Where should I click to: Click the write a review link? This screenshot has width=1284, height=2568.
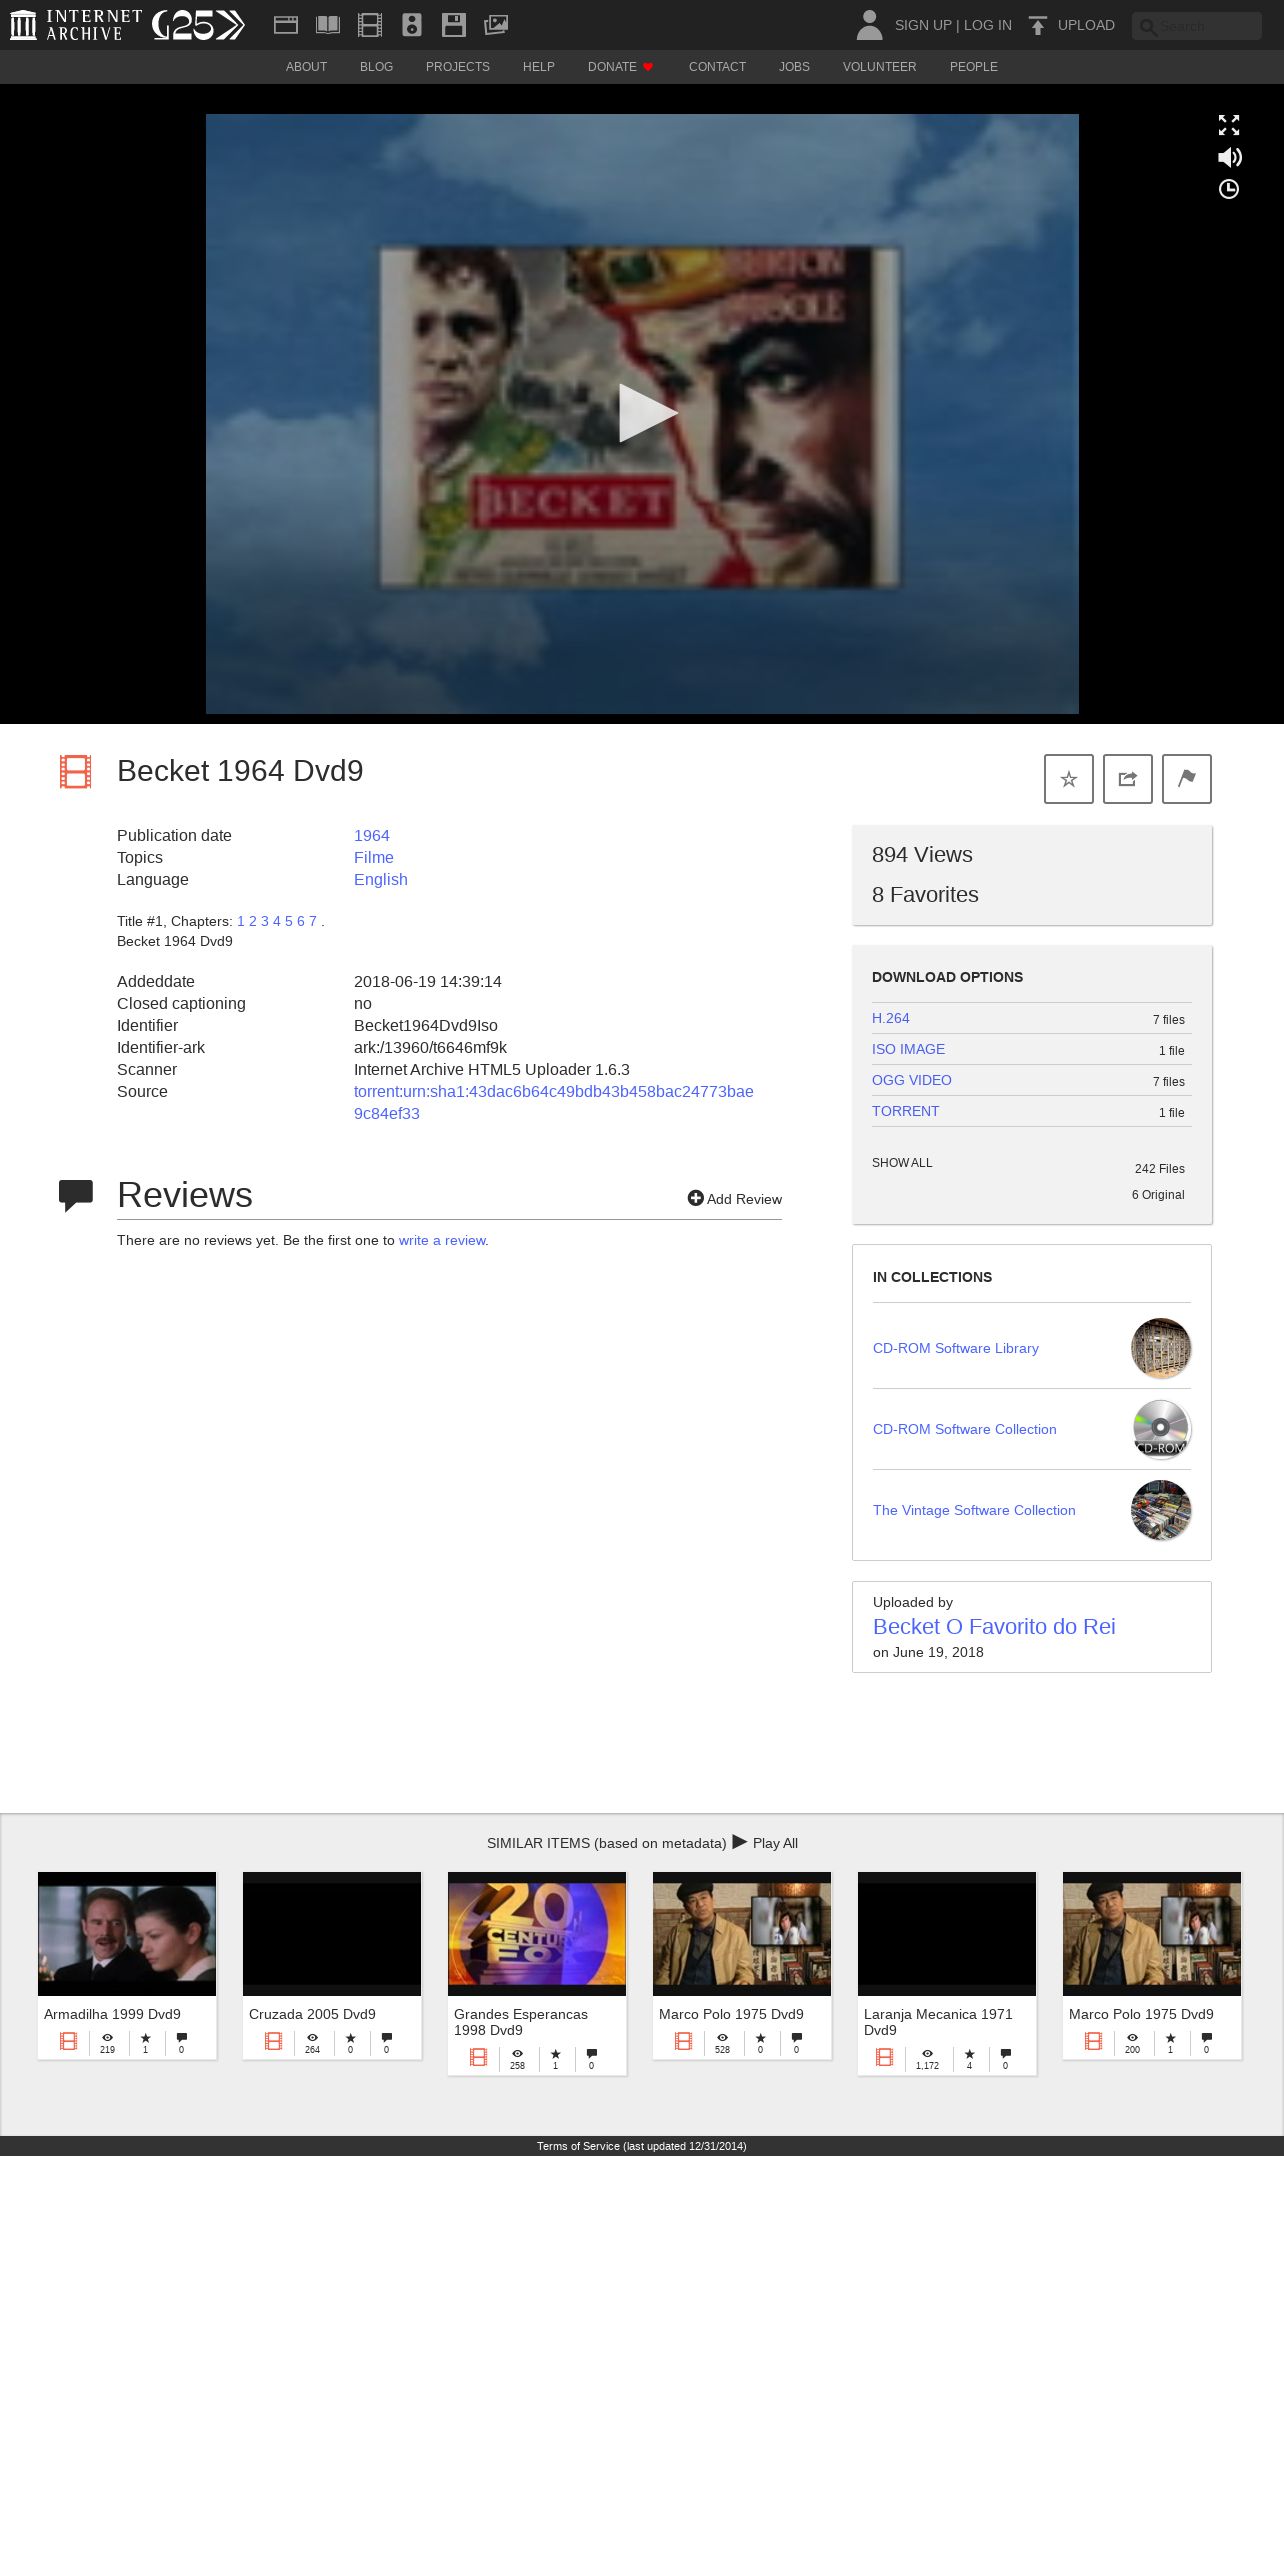tap(442, 1240)
